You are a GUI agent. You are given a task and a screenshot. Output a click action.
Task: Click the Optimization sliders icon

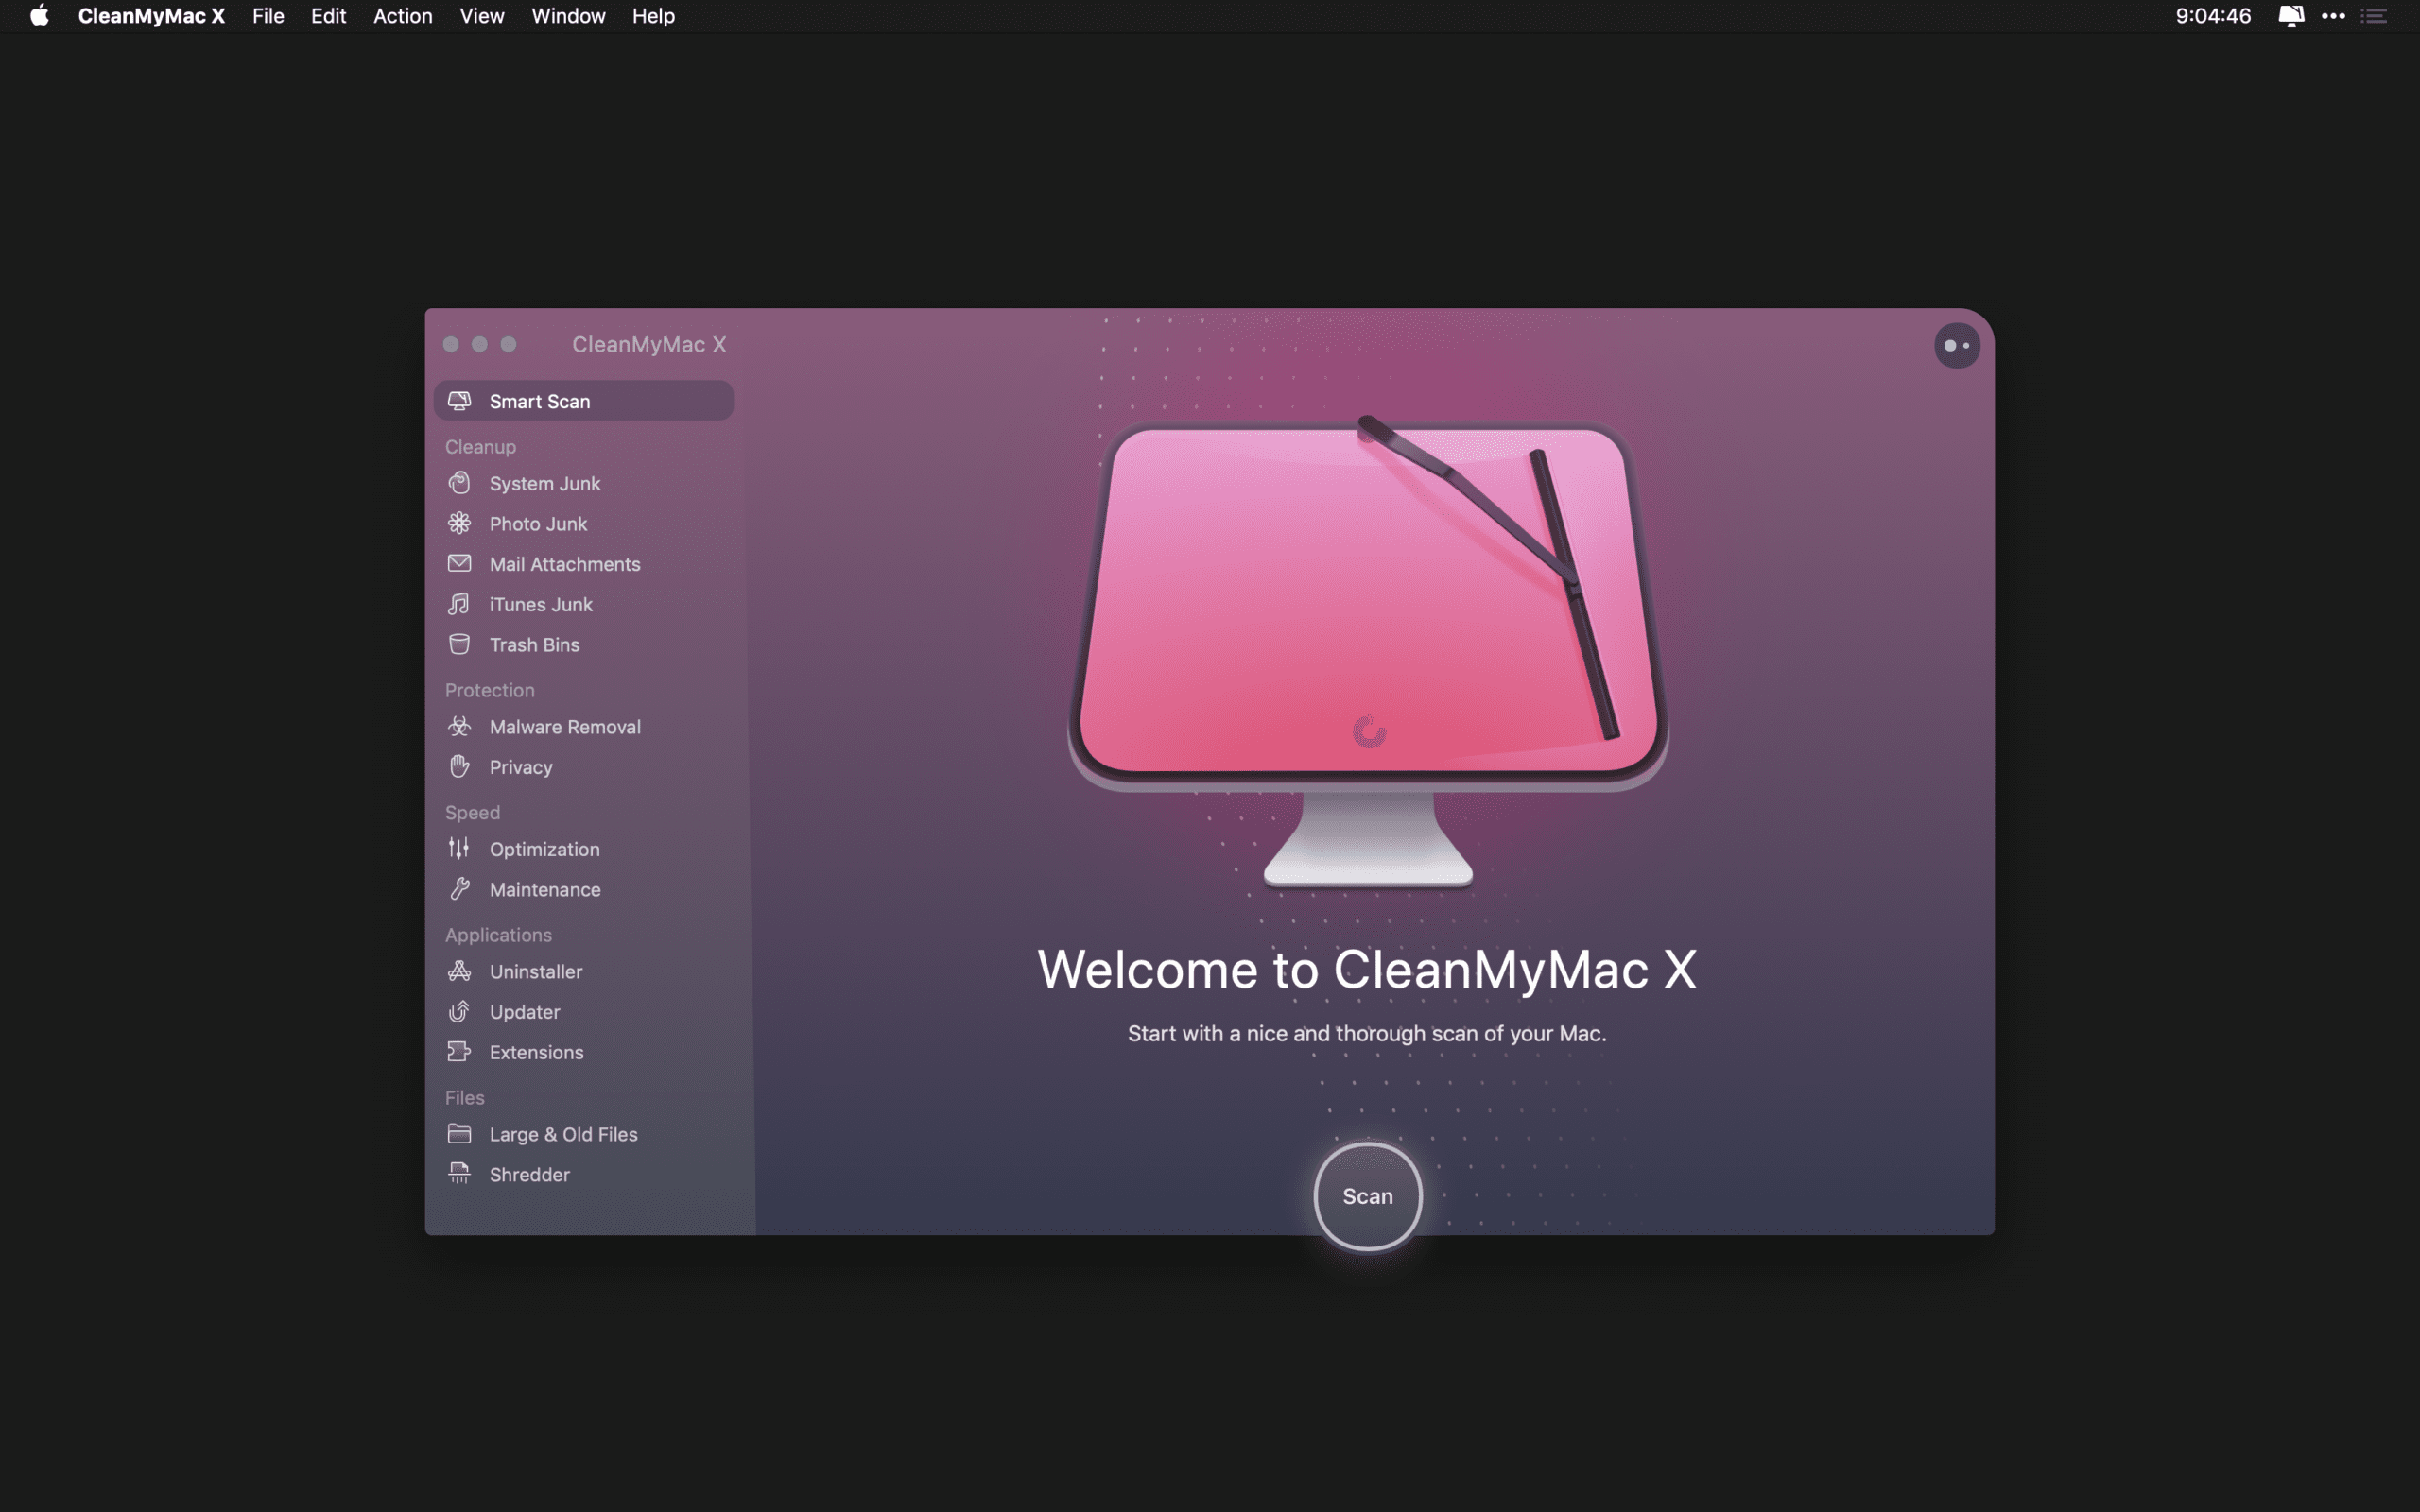pos(459,848)
